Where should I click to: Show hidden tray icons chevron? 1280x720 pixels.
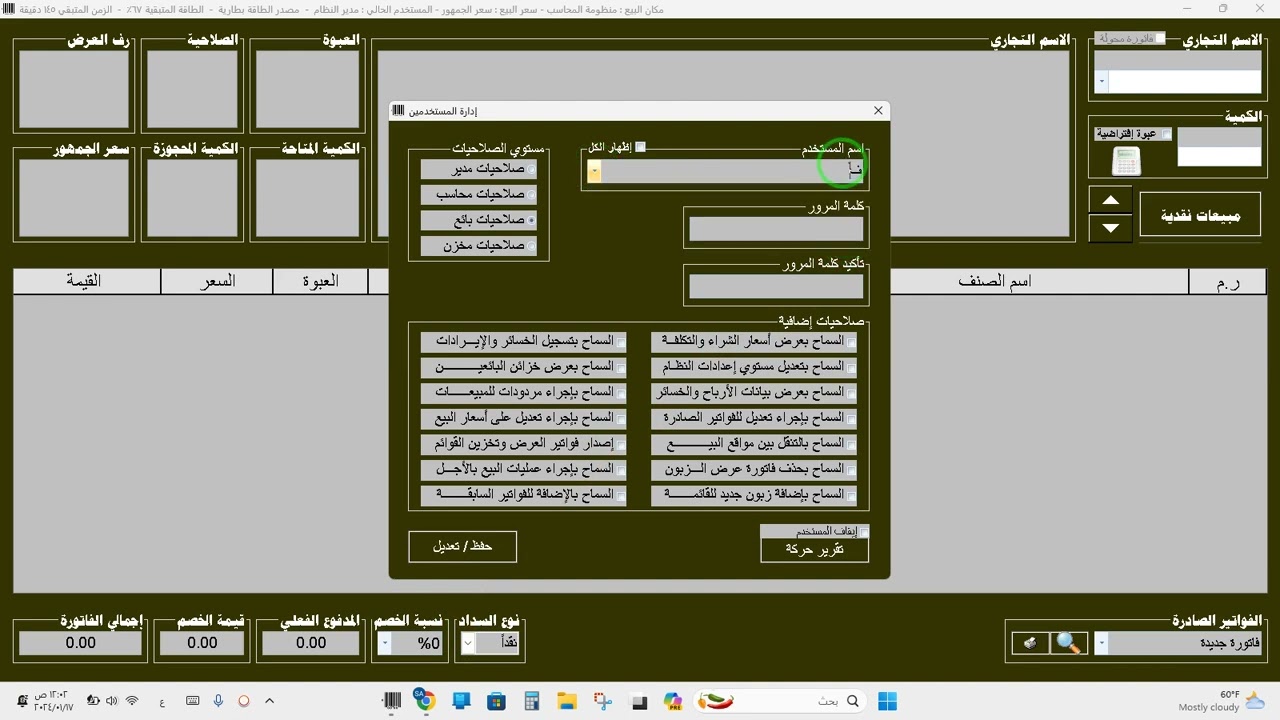pos(269,701)
